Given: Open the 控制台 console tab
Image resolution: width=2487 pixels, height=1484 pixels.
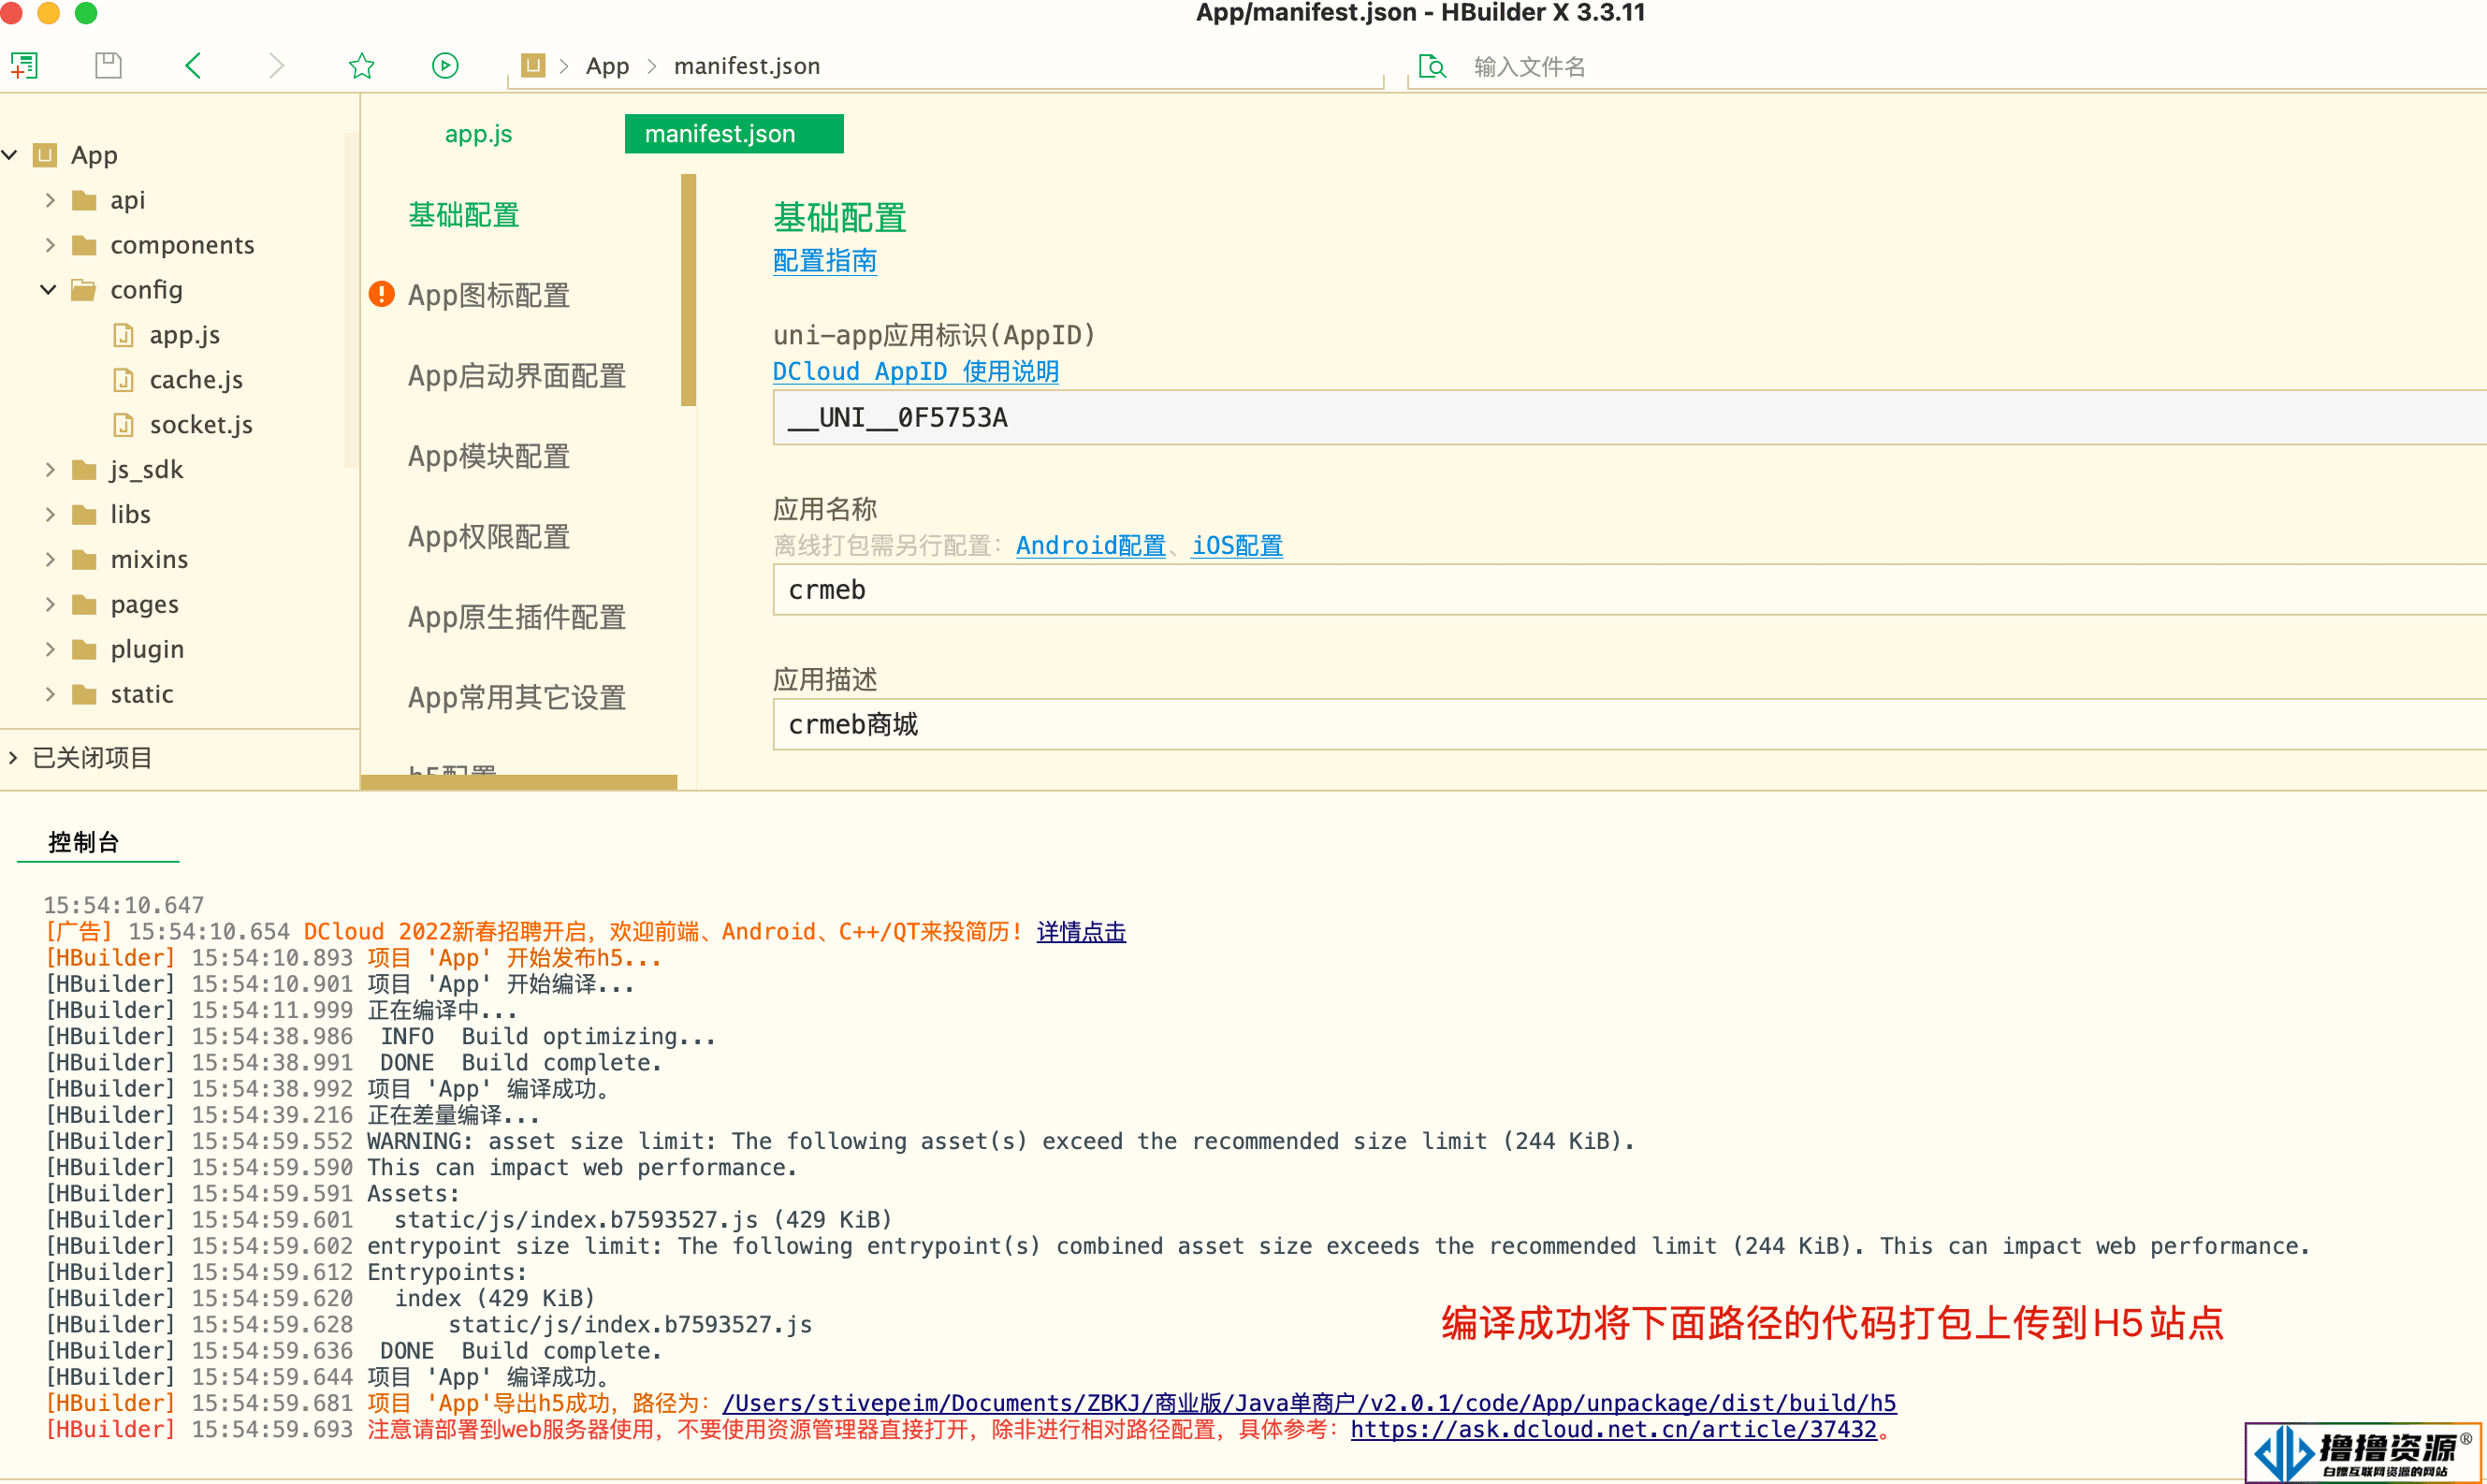Looking at the screenshot, I should click(x=84, y=842).
